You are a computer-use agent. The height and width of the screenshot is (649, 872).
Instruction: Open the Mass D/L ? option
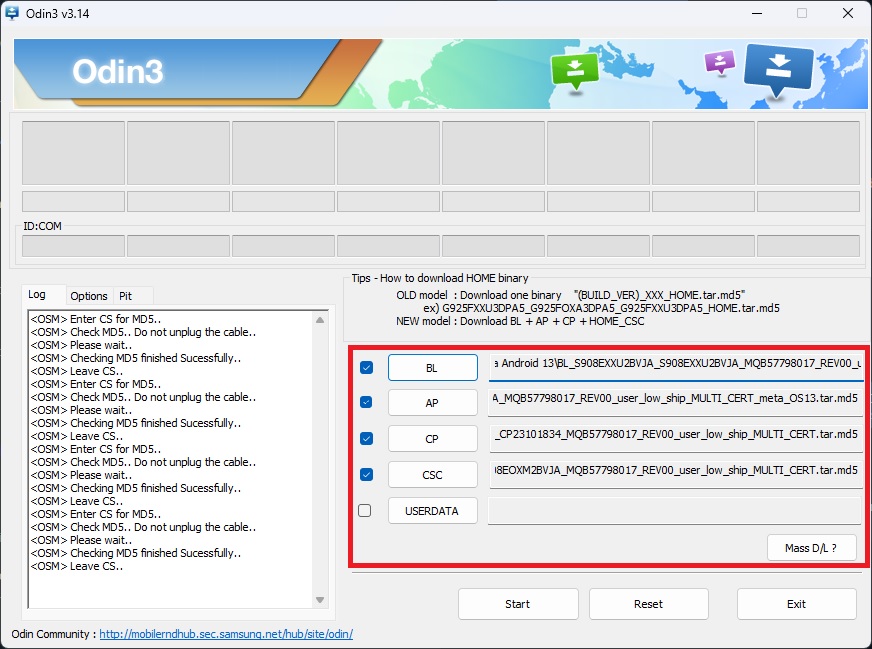pyautogui.click(x=811, y=548)
